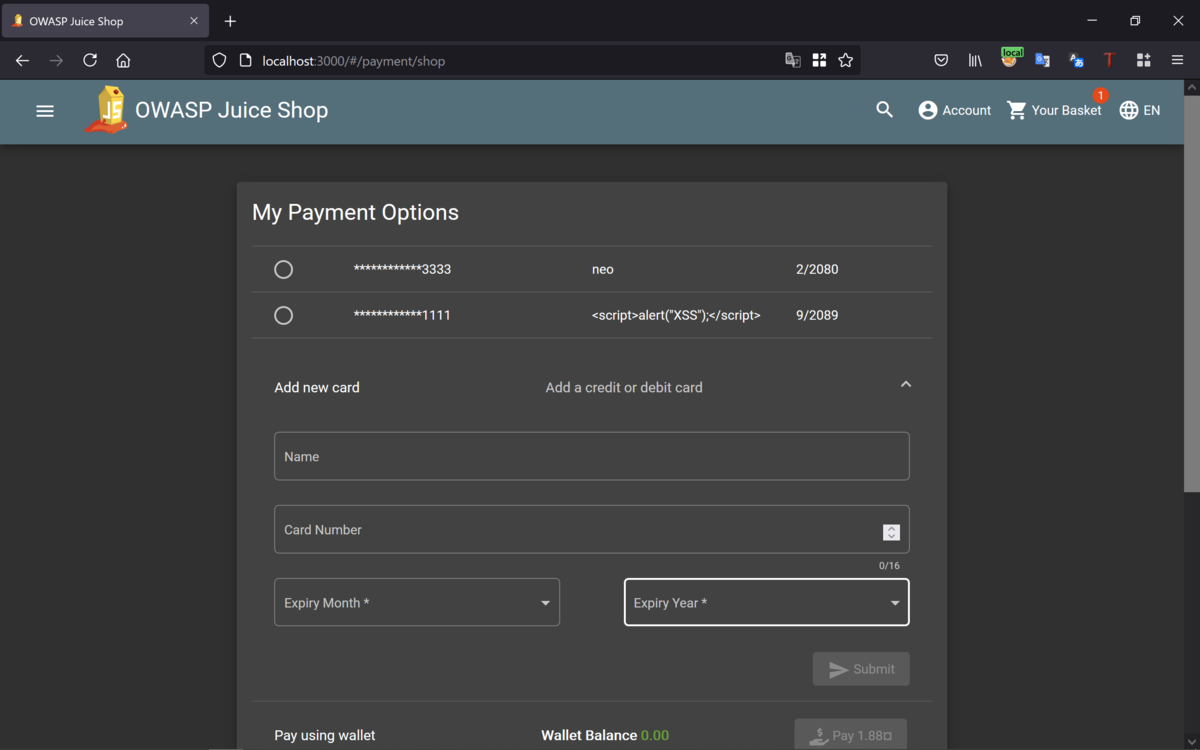
Task: Open the Account menu
Action: click(x=954, y=110)
